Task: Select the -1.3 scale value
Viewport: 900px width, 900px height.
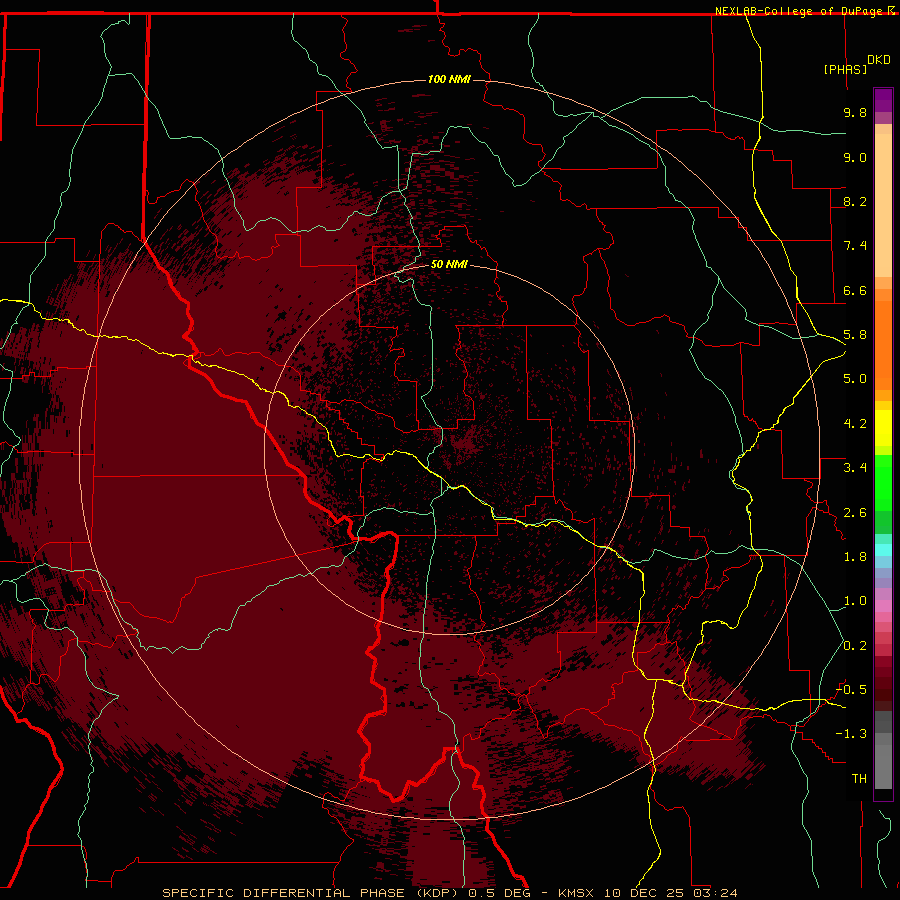Action: tap(851, 734)
